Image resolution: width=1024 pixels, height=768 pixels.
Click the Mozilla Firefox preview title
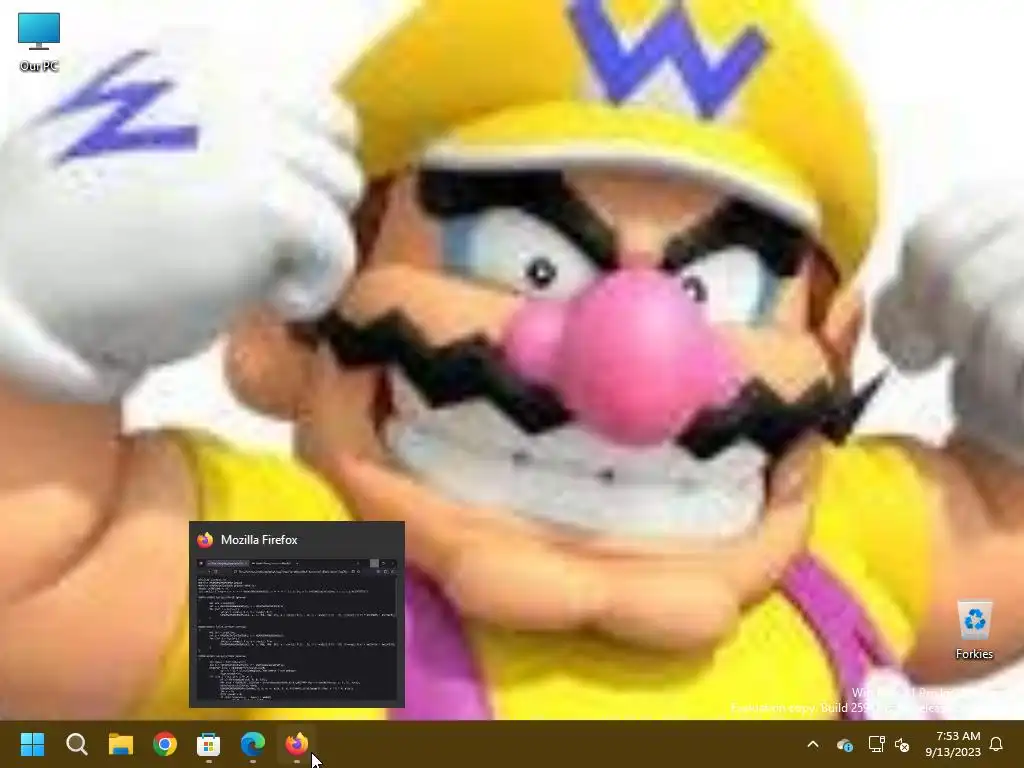click(259, 540)
